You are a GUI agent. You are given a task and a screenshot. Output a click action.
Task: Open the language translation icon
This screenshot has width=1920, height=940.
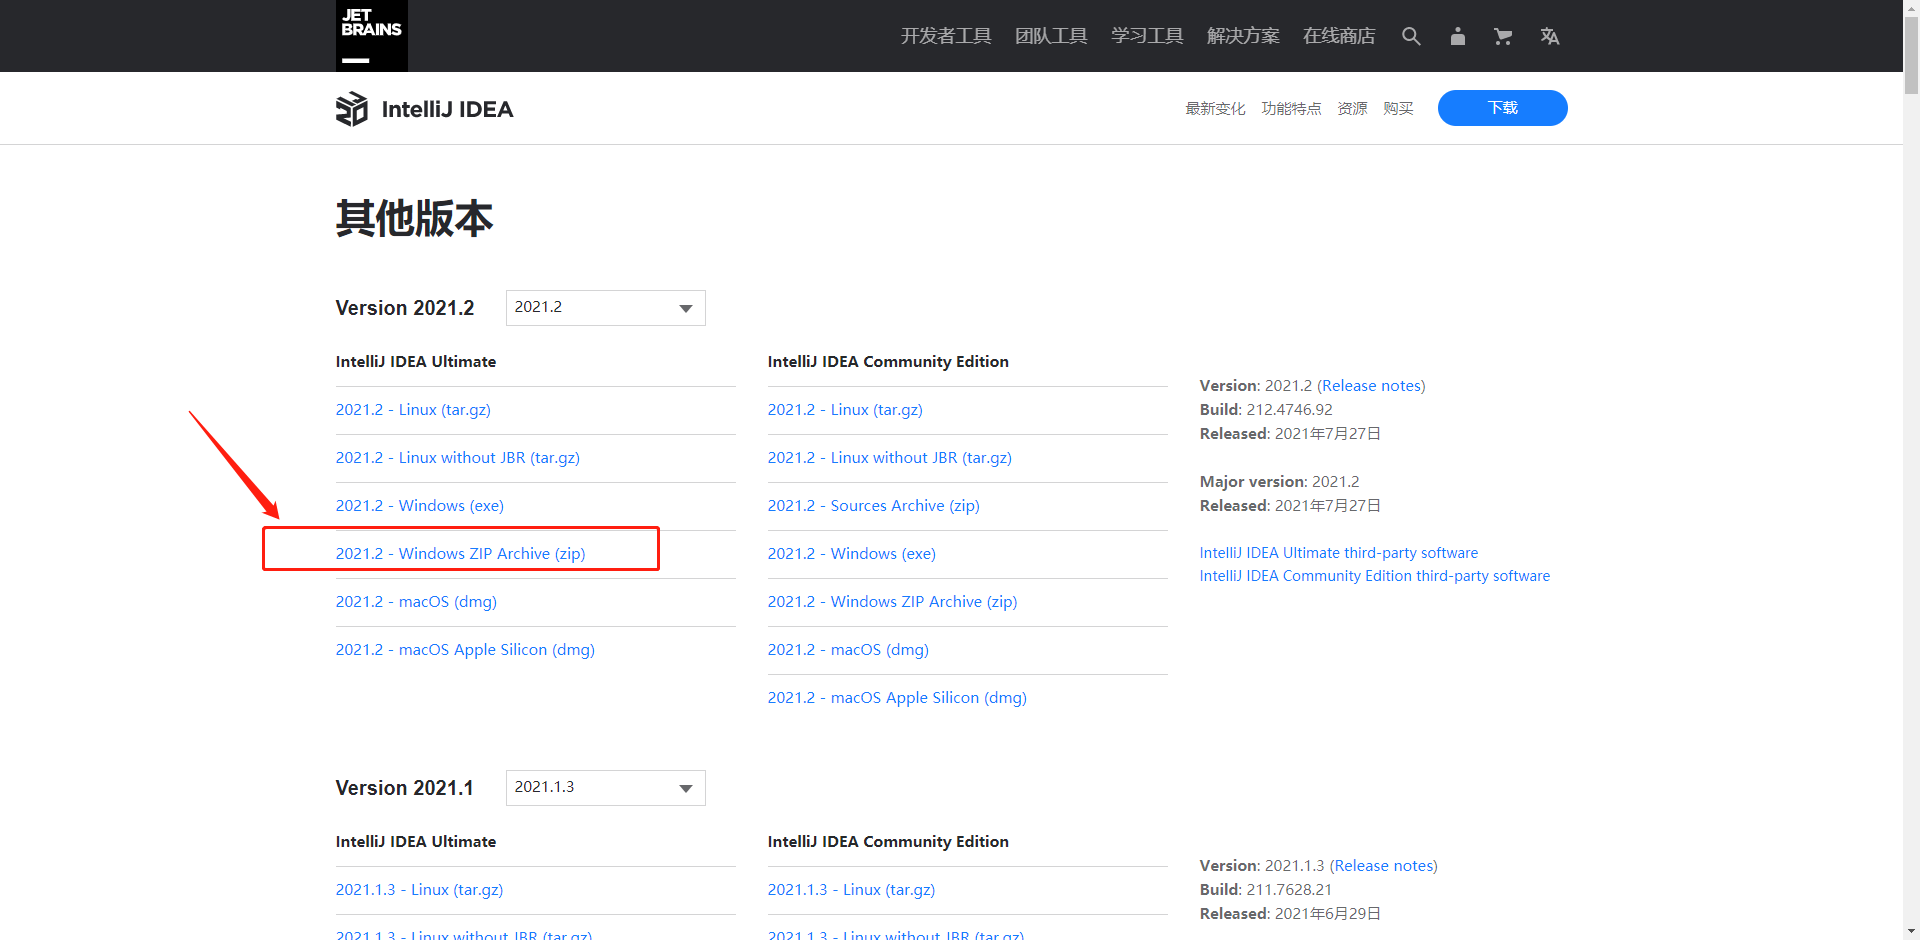tap(1550, 36)
